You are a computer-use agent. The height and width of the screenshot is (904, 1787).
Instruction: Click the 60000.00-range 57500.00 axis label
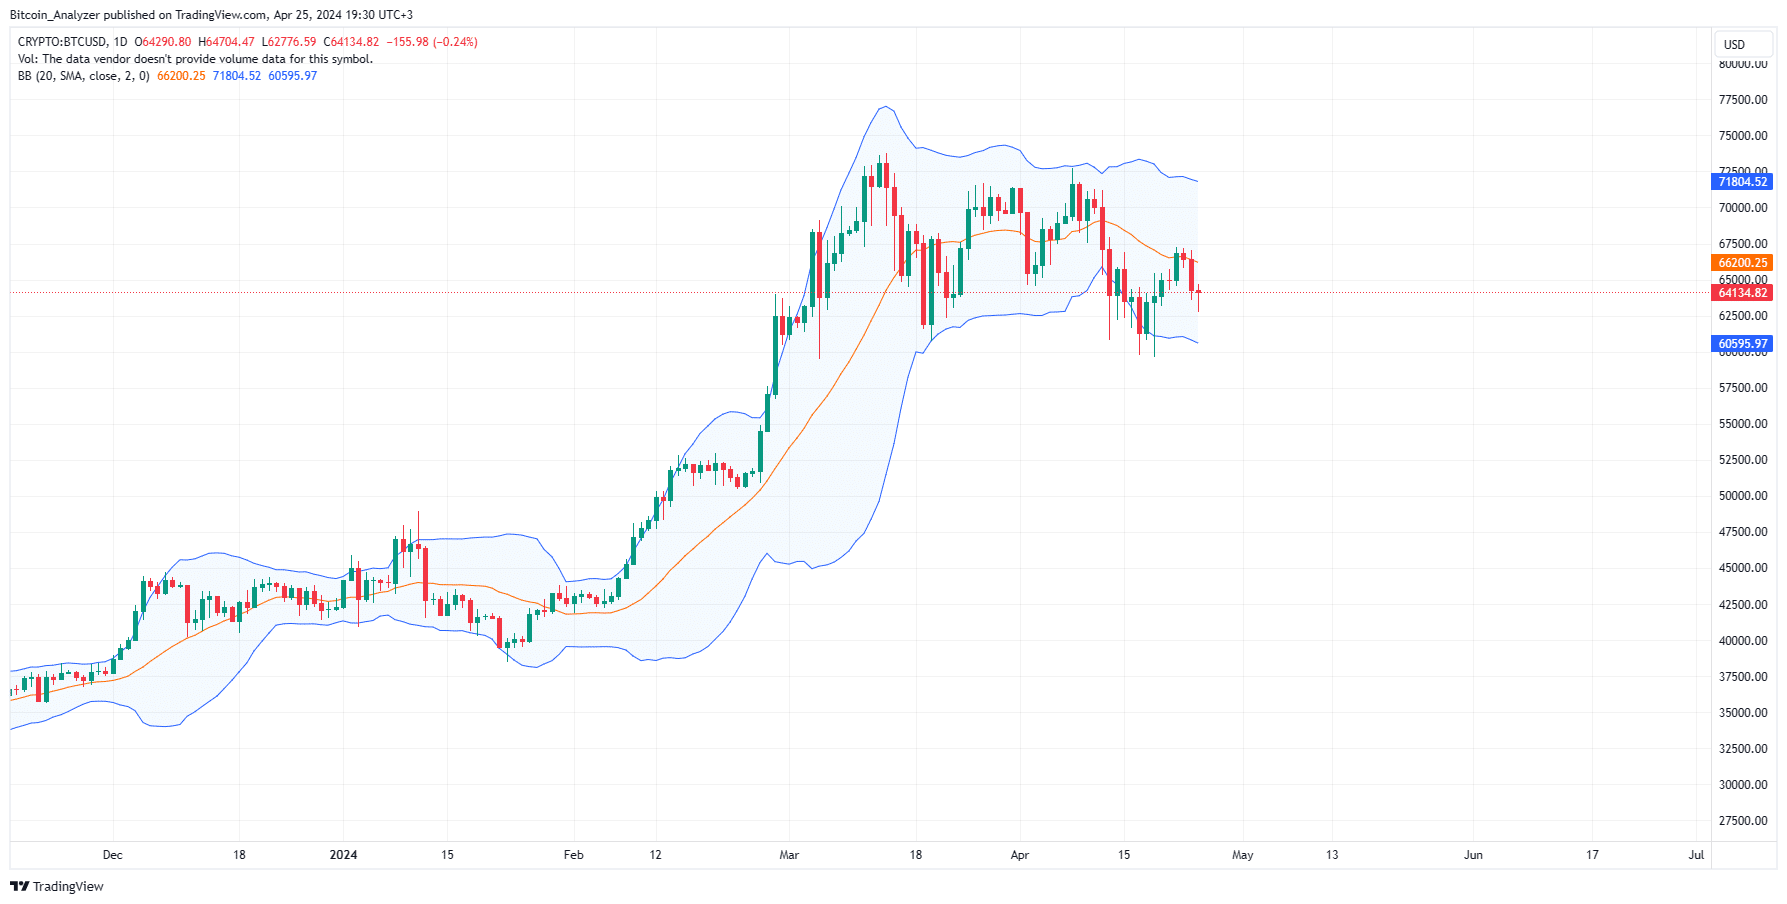coord(1743,388)
